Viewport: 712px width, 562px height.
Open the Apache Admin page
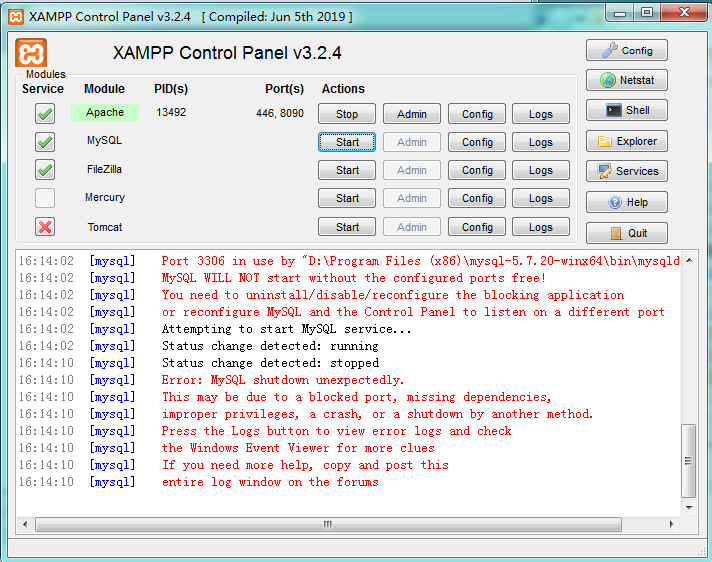(412, 114)
